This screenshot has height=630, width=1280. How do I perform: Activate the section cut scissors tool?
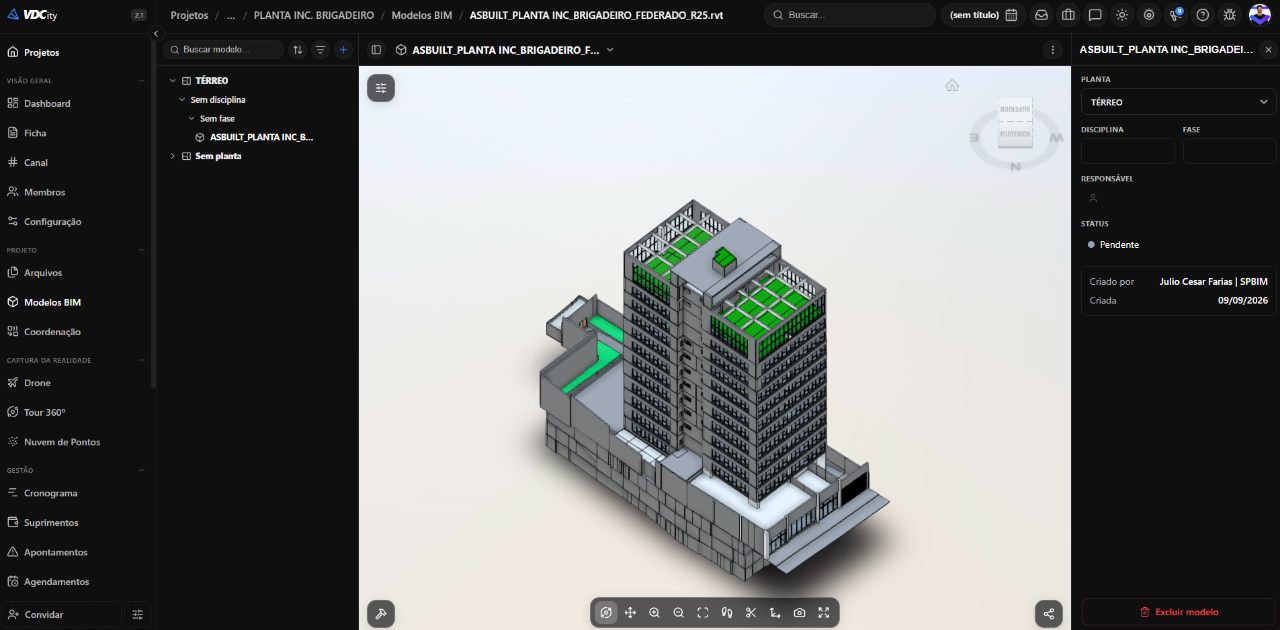click(x=751, y=613)
